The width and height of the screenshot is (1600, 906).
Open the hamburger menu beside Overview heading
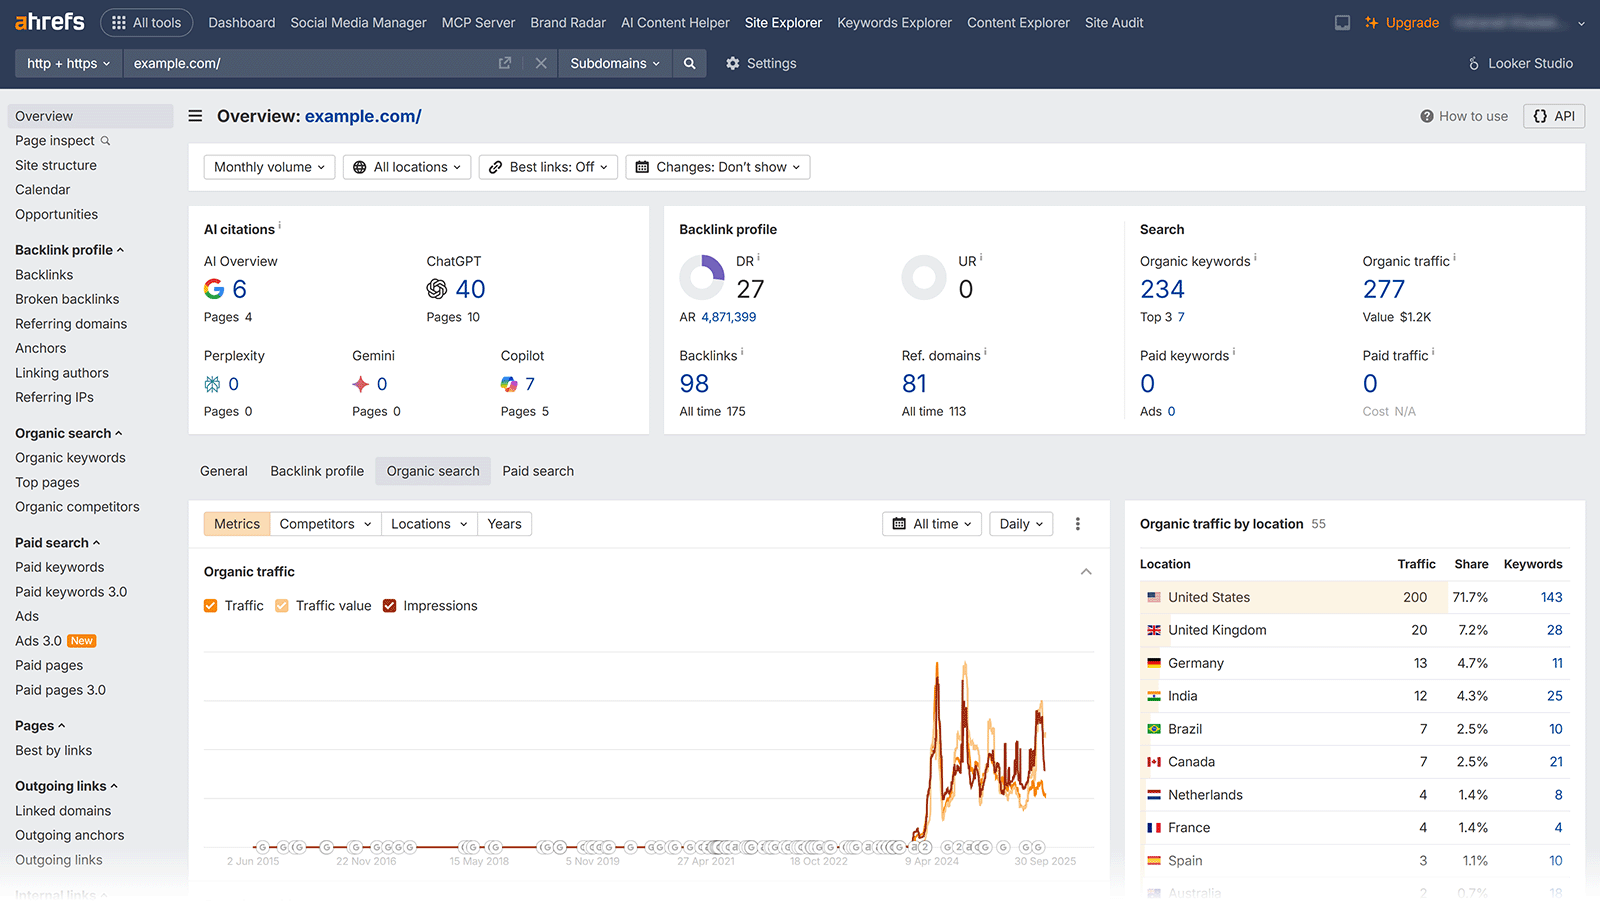[x=195, y=115]
